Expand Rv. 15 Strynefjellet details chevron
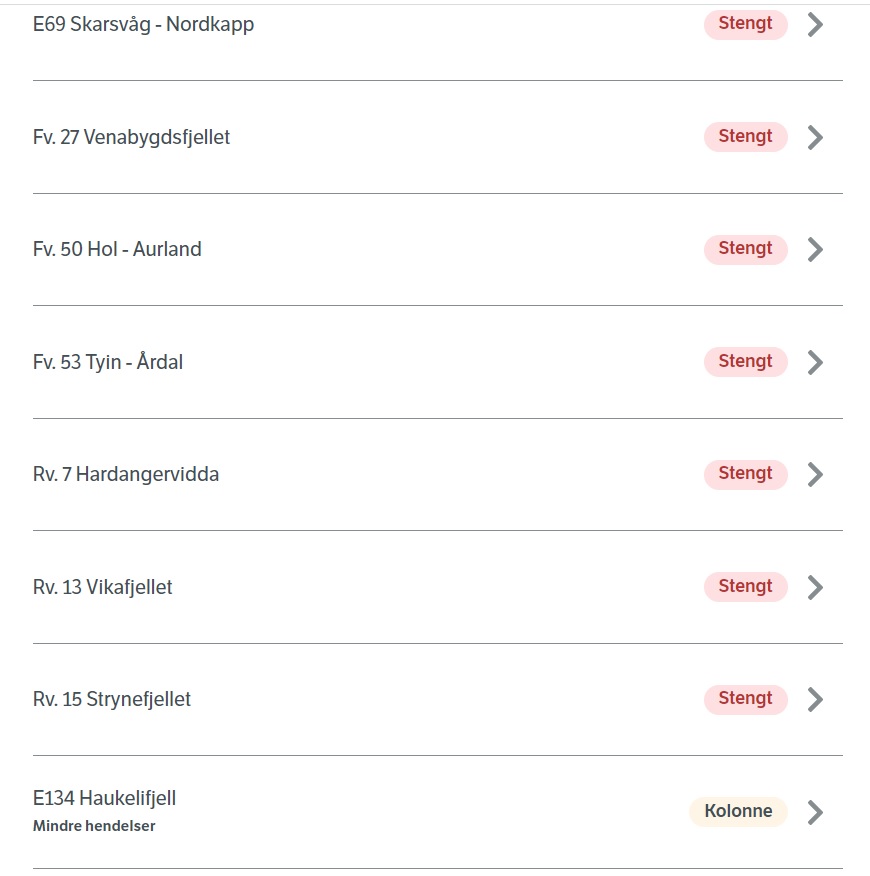Viewport: 870px width, 876px height. pyautogui.click(x=815, y=699)
